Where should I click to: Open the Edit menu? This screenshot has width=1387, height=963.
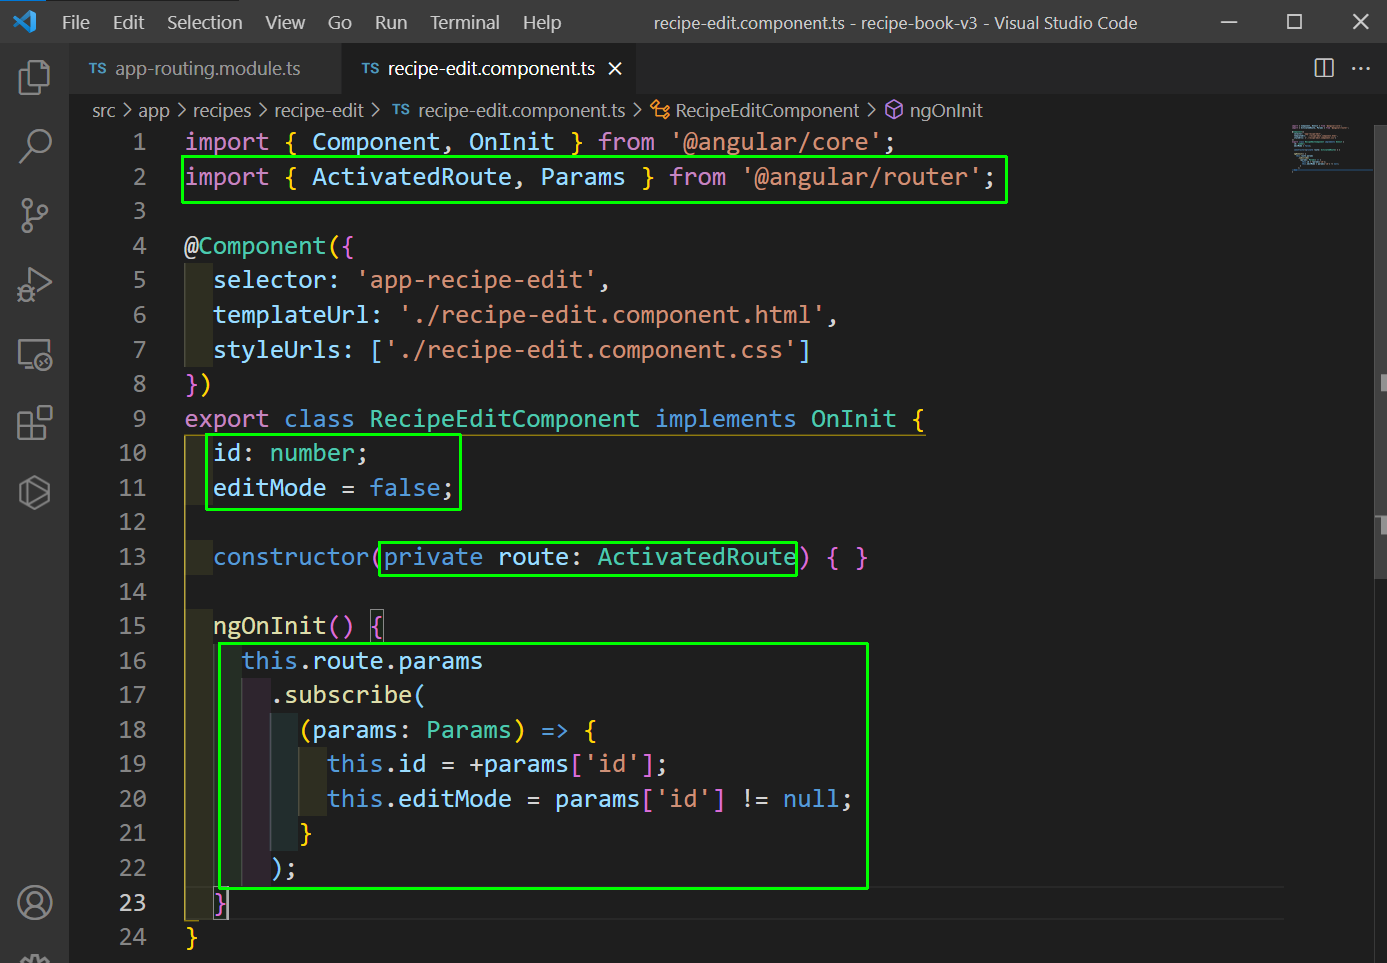click(x=128, y=22)
